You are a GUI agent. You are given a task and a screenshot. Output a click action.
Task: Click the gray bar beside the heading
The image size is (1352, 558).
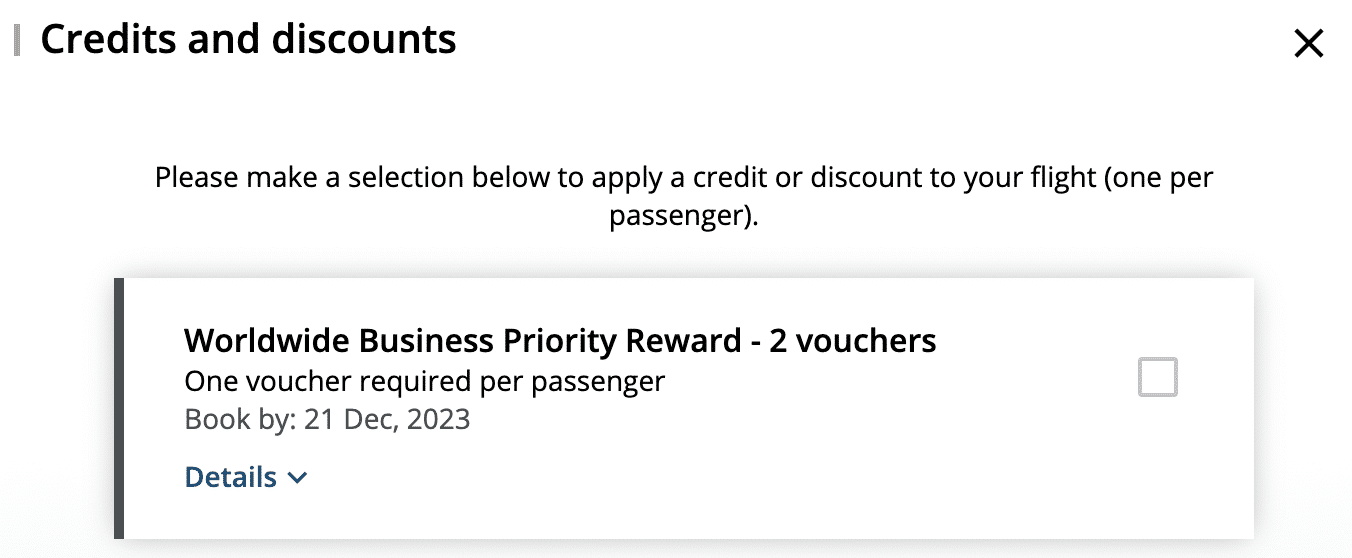(17, 41)
